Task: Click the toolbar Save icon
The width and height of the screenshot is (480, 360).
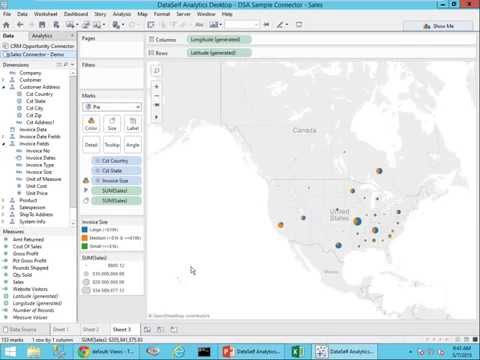Action: click(x=42, y=25)
